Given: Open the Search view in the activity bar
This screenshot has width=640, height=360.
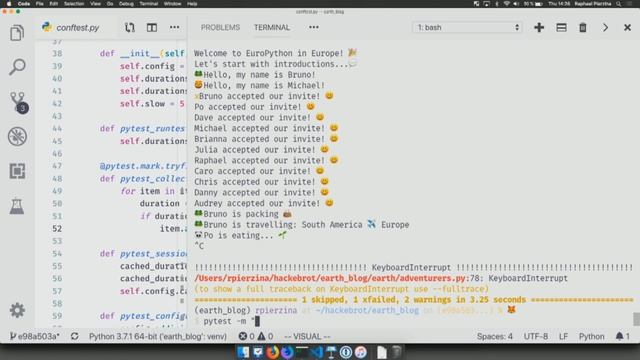Looking at the screenshot, I should click(17, 67).
